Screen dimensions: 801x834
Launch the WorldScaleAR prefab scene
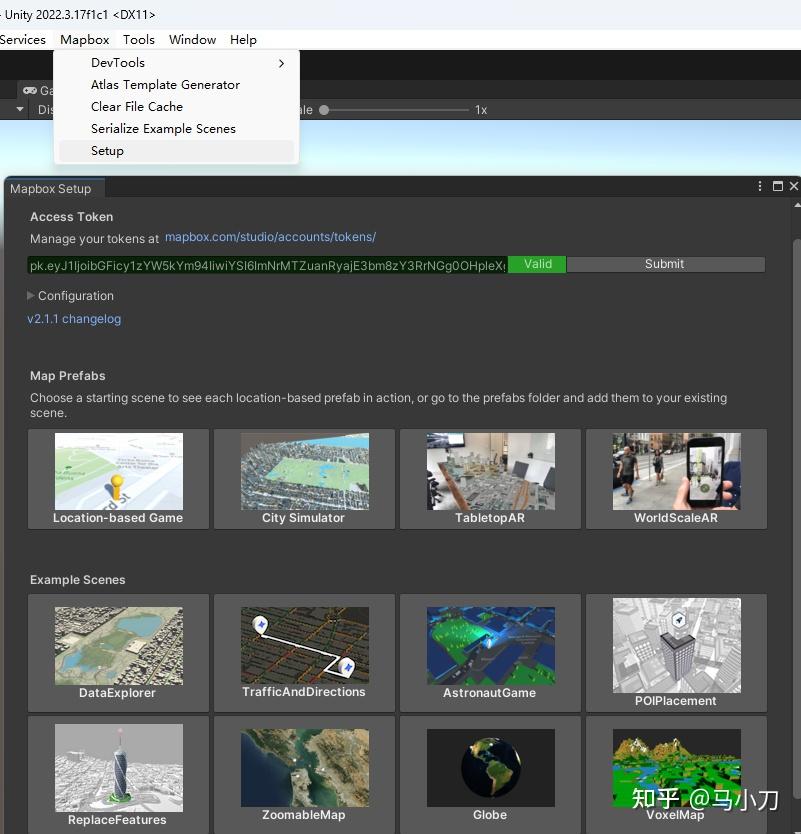675,479
